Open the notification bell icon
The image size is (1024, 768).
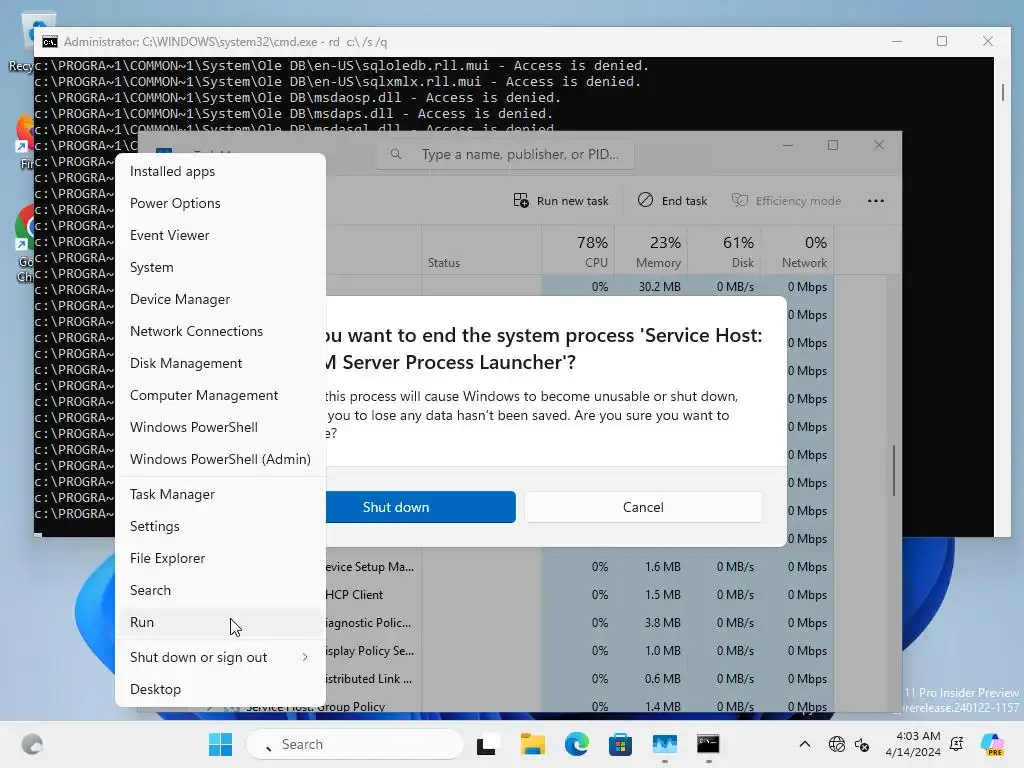coord(957,744)
